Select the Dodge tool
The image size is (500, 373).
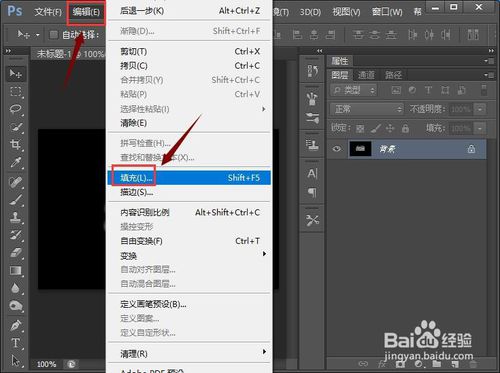point(15,306)
